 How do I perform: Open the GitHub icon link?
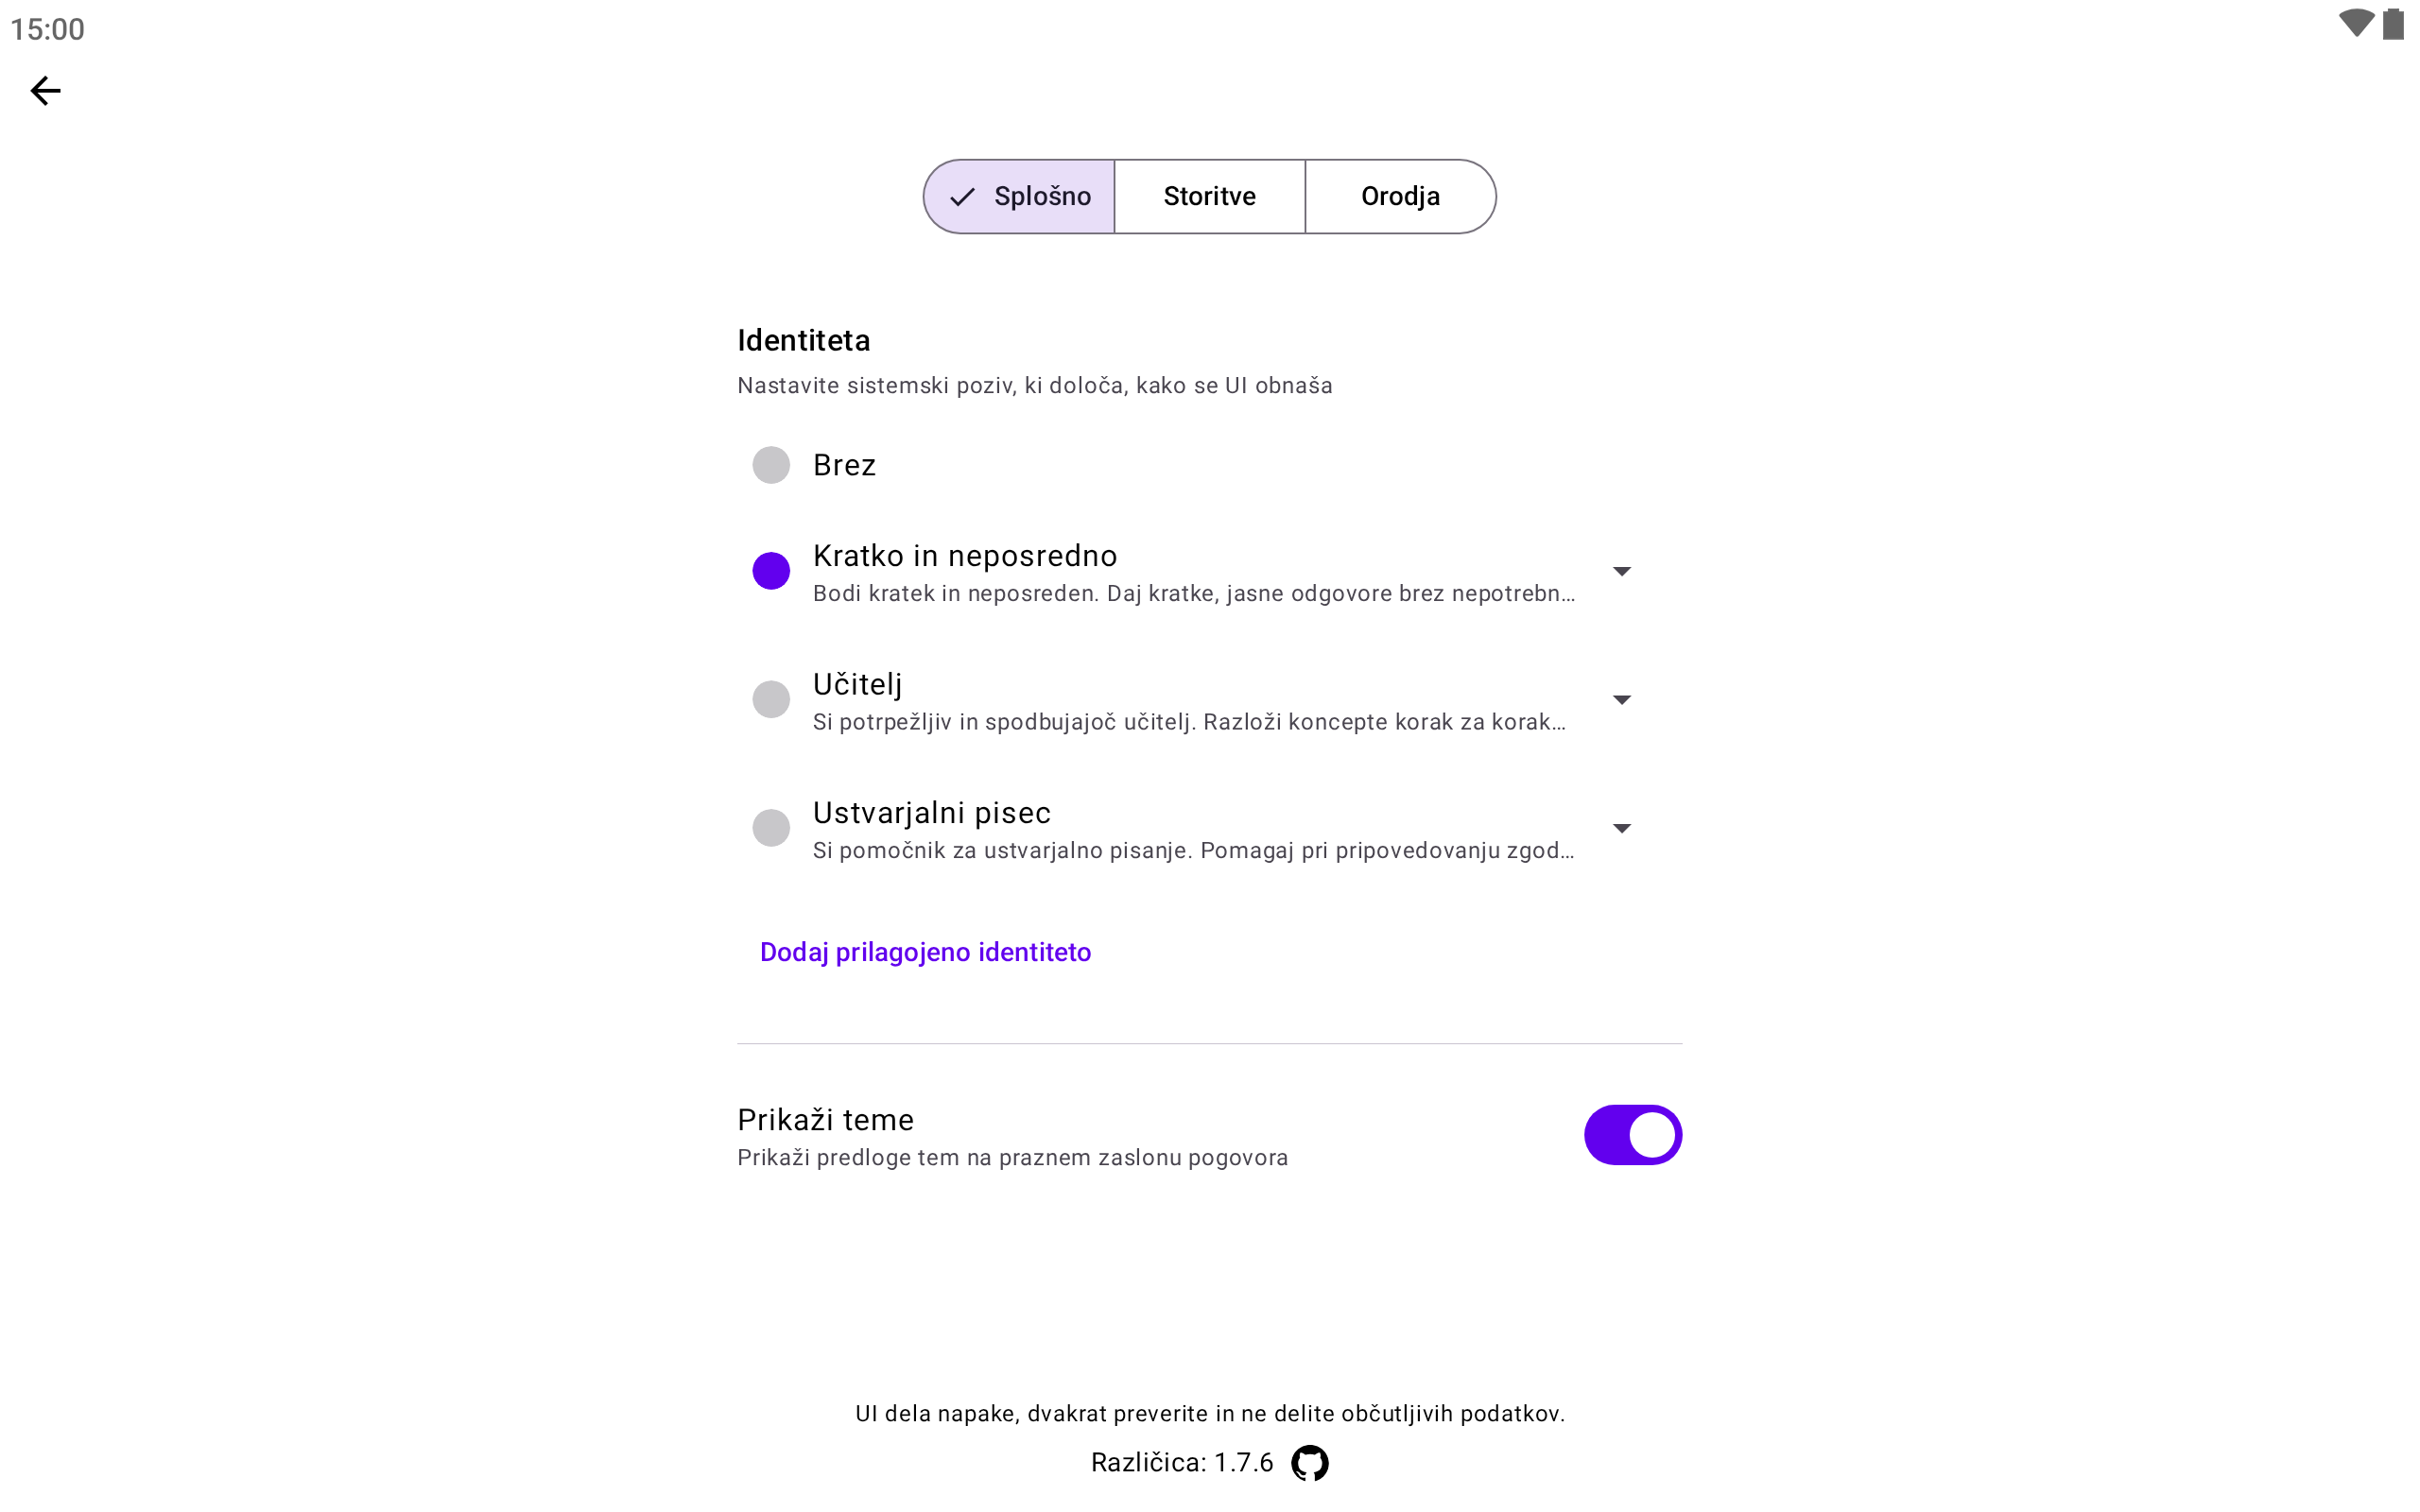pos(1309,1463)
